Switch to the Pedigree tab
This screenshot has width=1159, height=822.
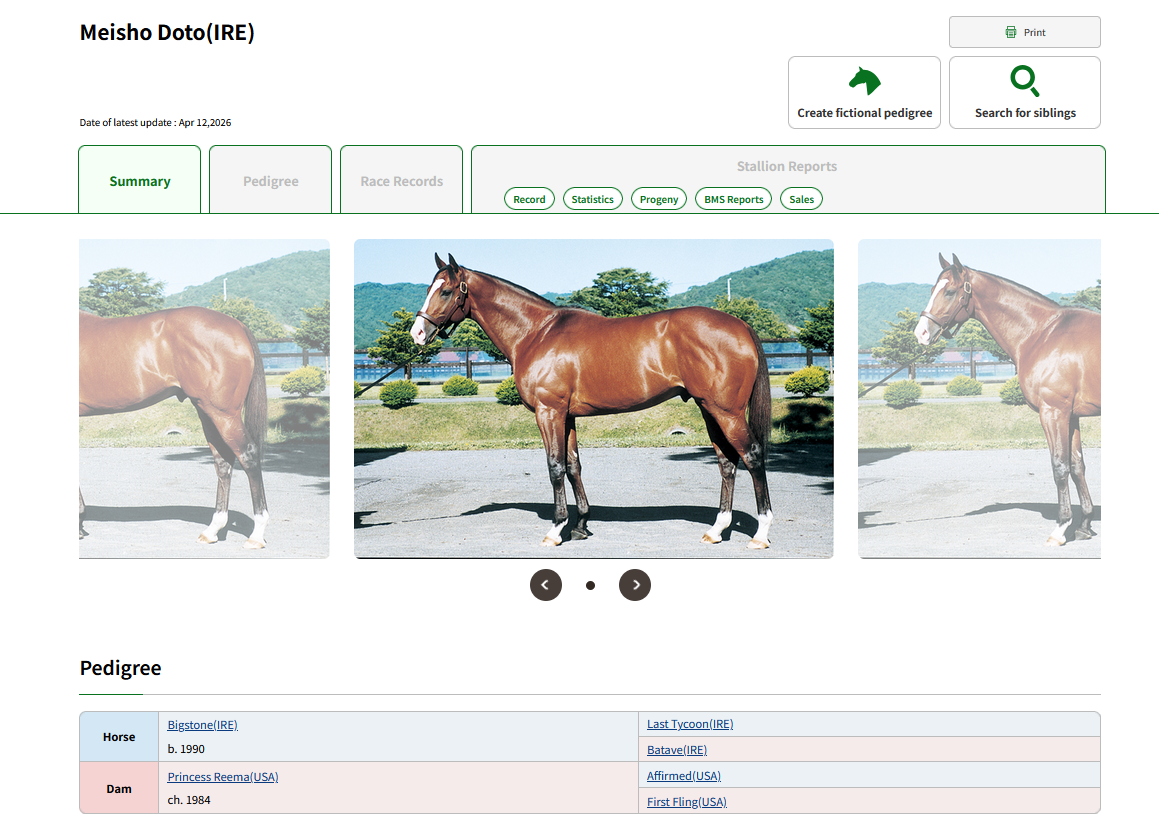click(x=271, y=180)
